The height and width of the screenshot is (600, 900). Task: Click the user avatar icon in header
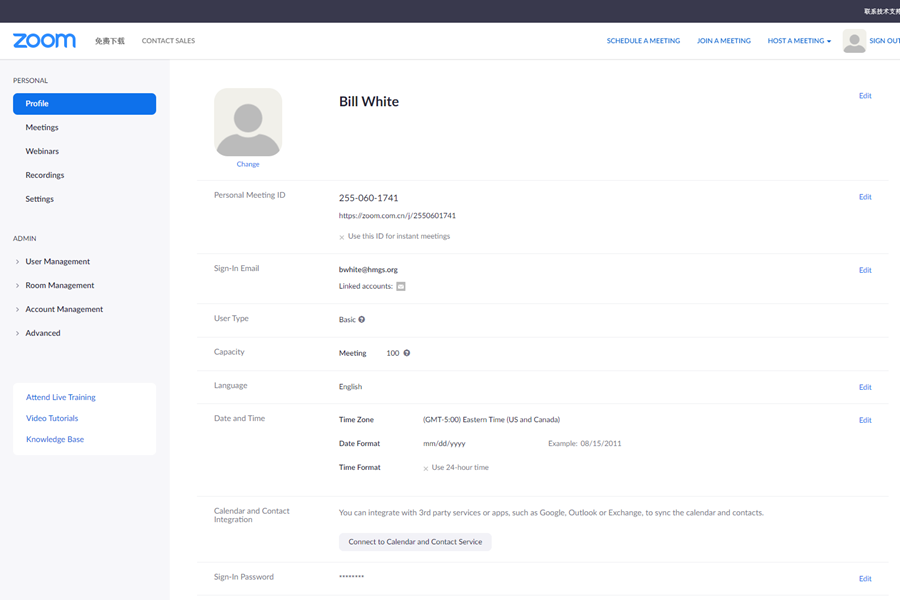point(854,41)
